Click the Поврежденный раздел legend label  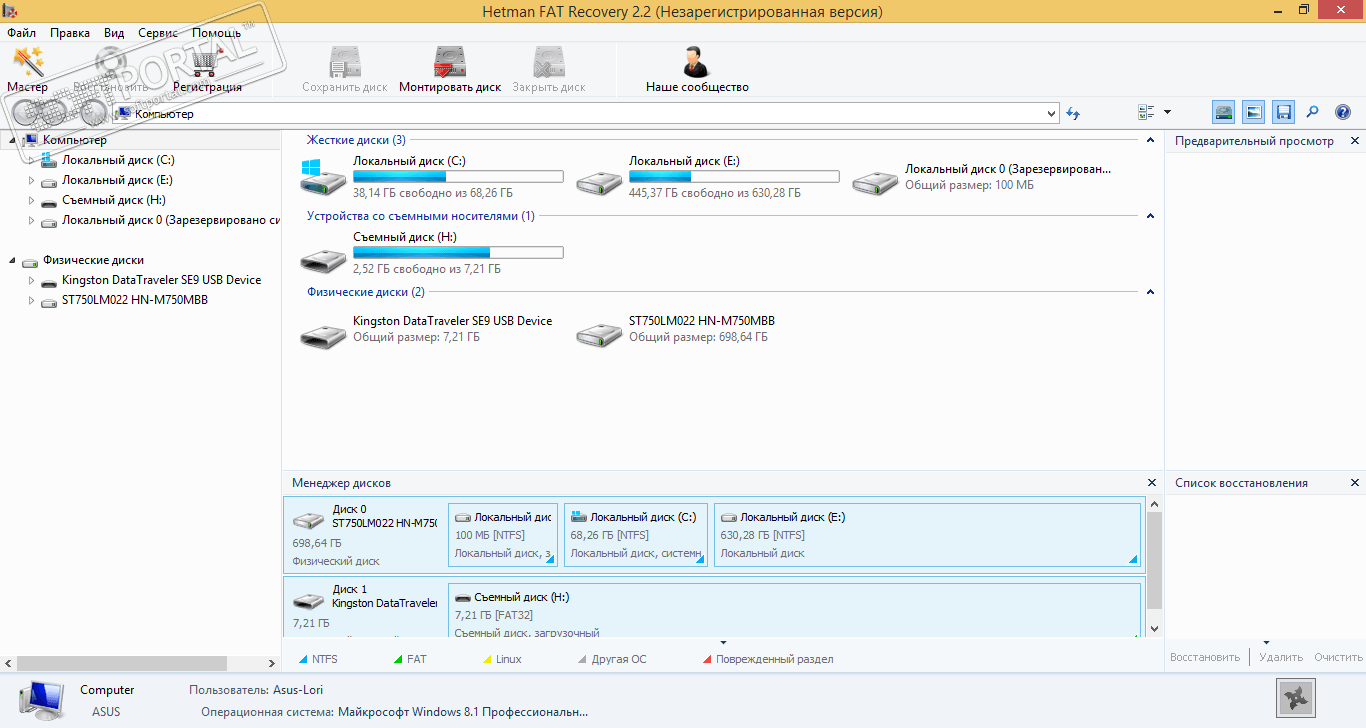(x=774, y=659)
